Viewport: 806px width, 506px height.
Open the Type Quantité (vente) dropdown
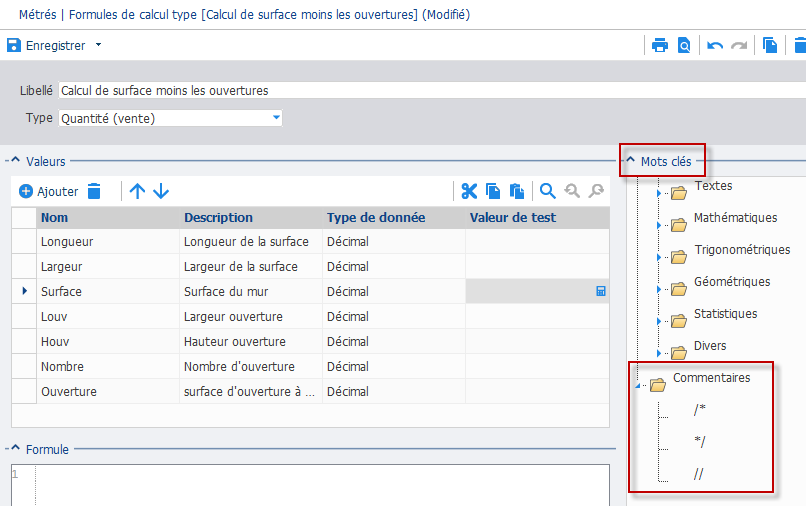point(276,118)
